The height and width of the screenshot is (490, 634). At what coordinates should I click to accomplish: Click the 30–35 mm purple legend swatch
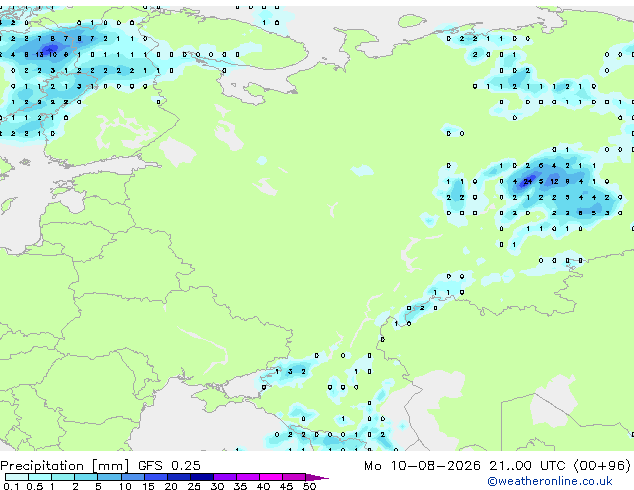coord(224,477)
